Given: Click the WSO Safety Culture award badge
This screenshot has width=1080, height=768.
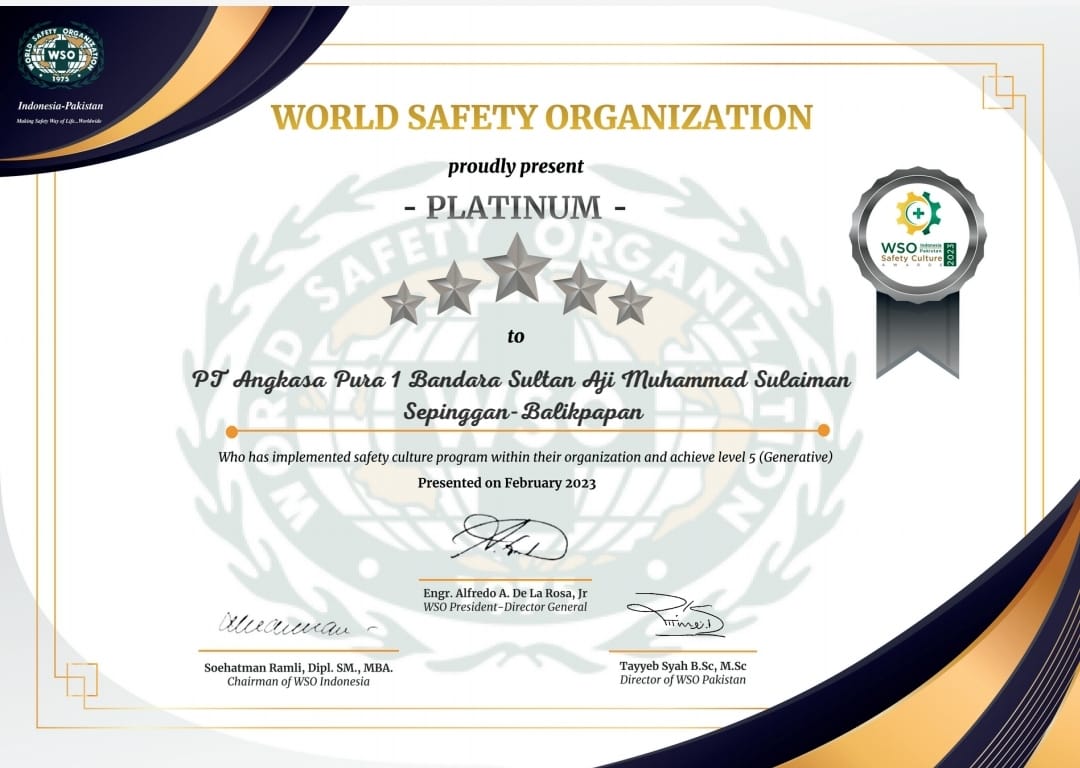Looking at the screenshot, I should (x=917, y=236).
